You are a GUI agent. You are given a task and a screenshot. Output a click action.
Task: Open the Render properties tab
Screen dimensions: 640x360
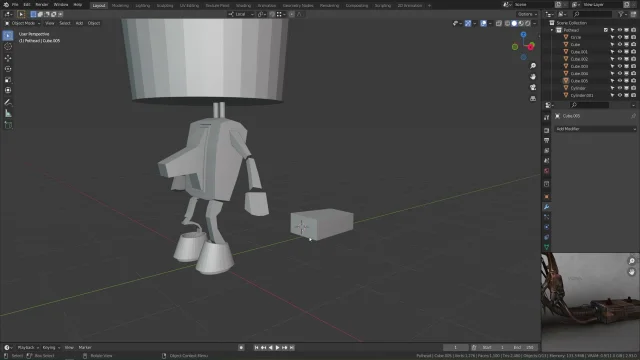pos(547,131)
